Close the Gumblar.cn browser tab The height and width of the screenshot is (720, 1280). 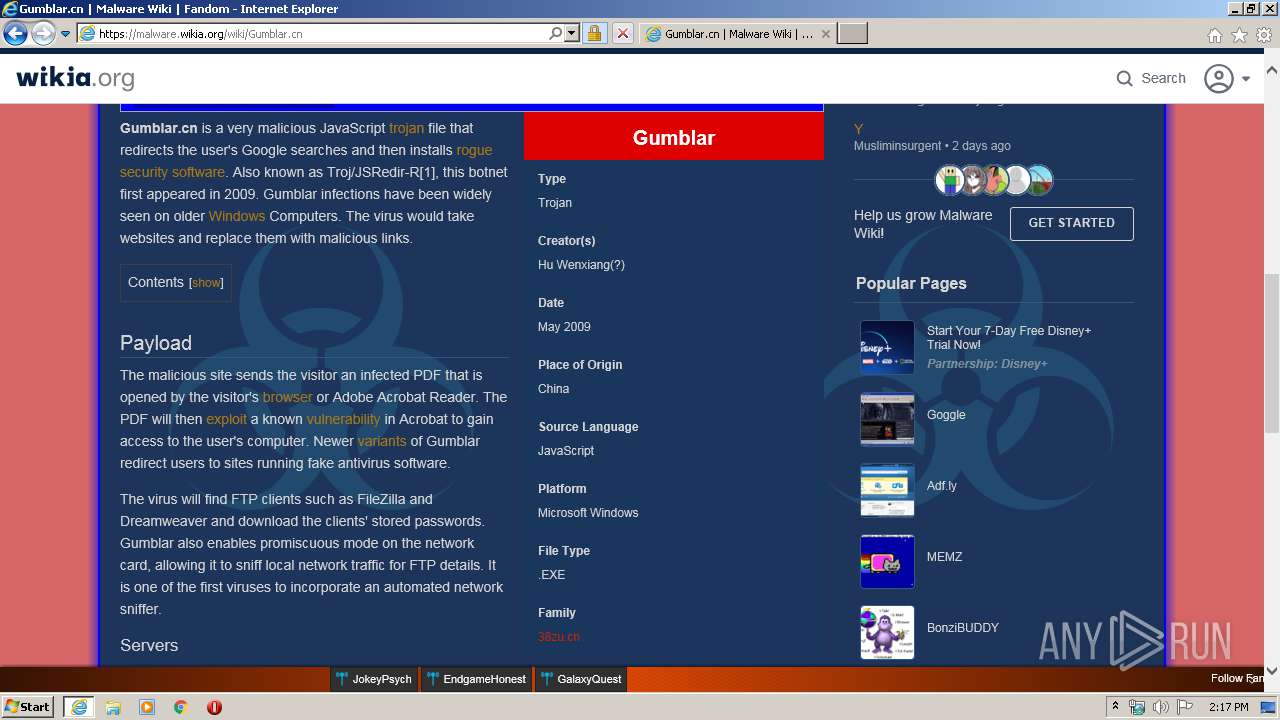pos(826,34)
